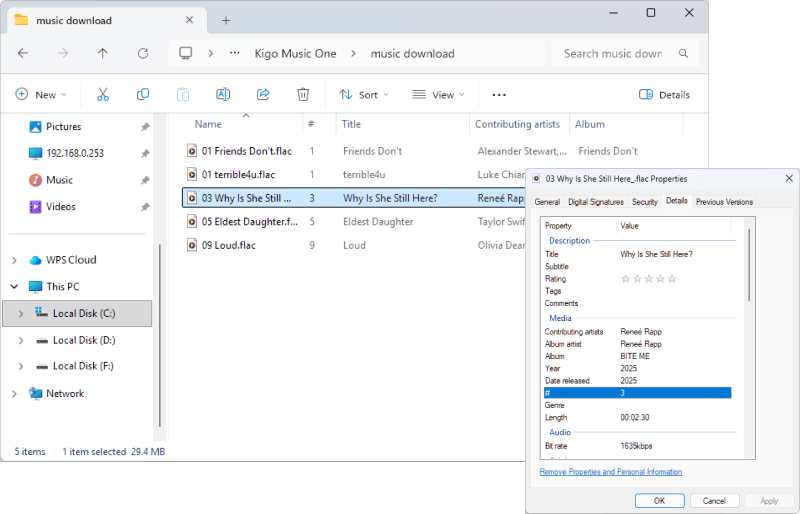Click the Refresh button in navigation bar
This screenshot has width=800, height=514.
(143, 54)
